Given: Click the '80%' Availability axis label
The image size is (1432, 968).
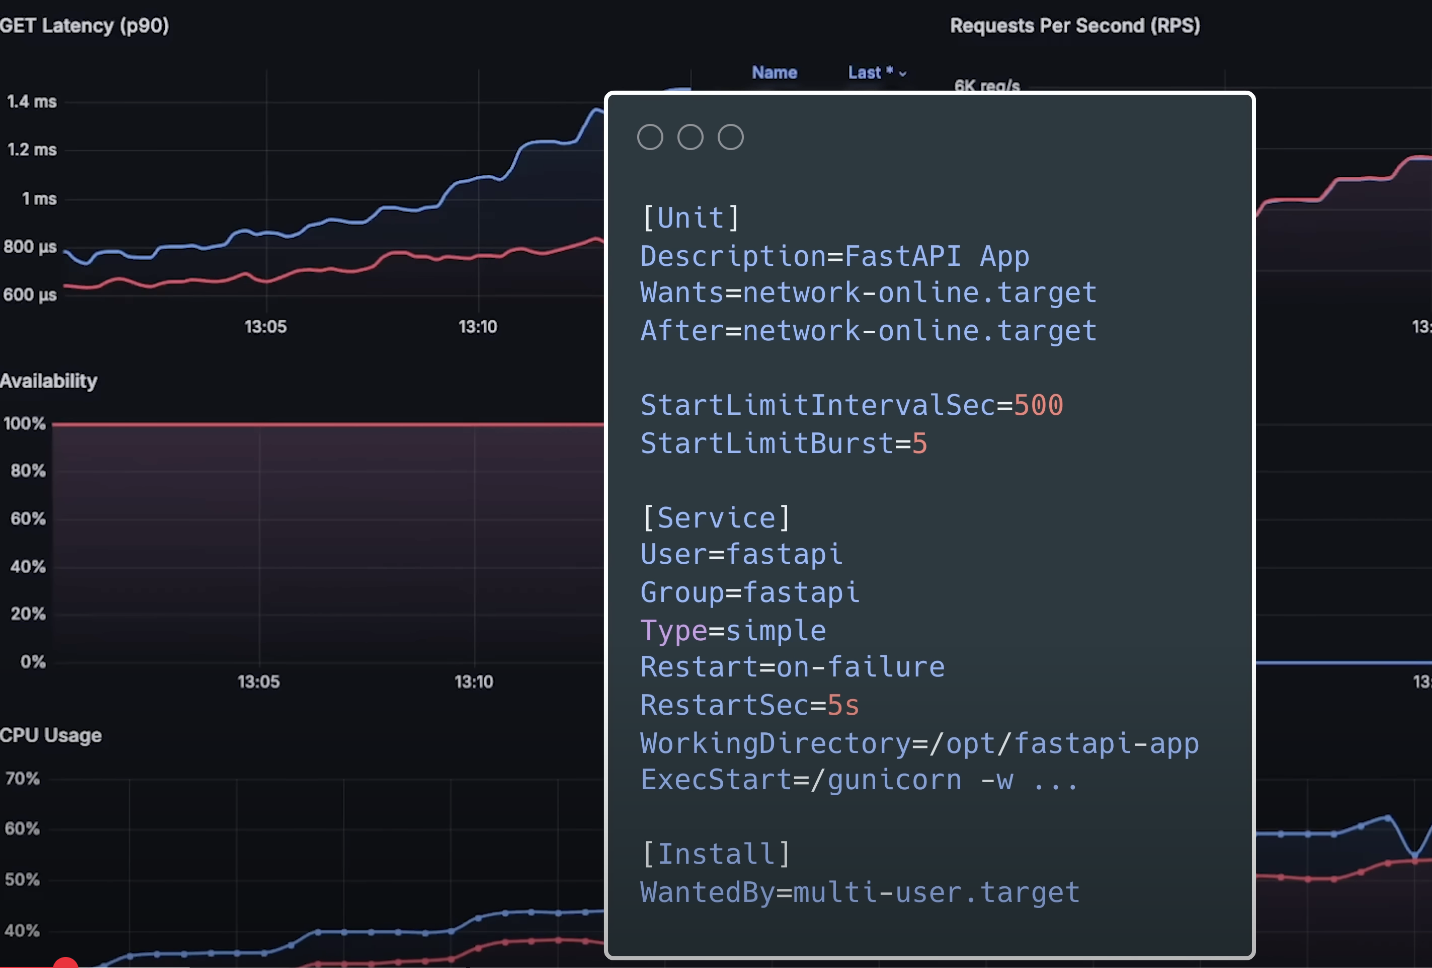Looking at the screenshot, I should [28, 471].
